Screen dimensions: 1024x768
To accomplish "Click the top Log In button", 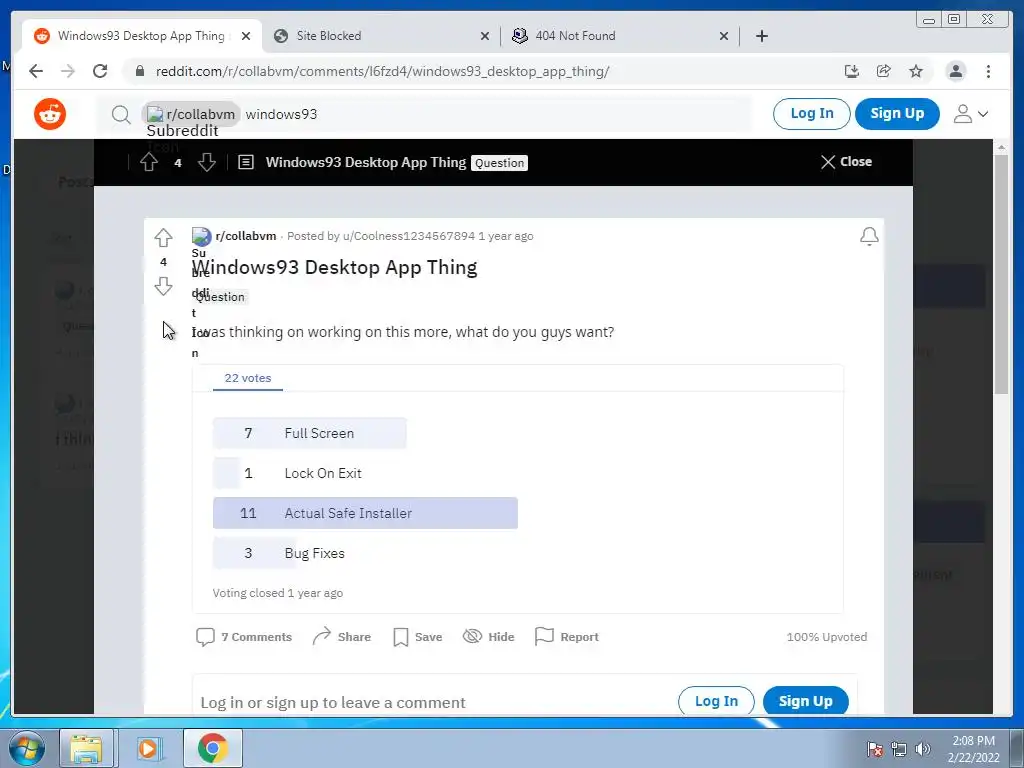I will point(812,114).
